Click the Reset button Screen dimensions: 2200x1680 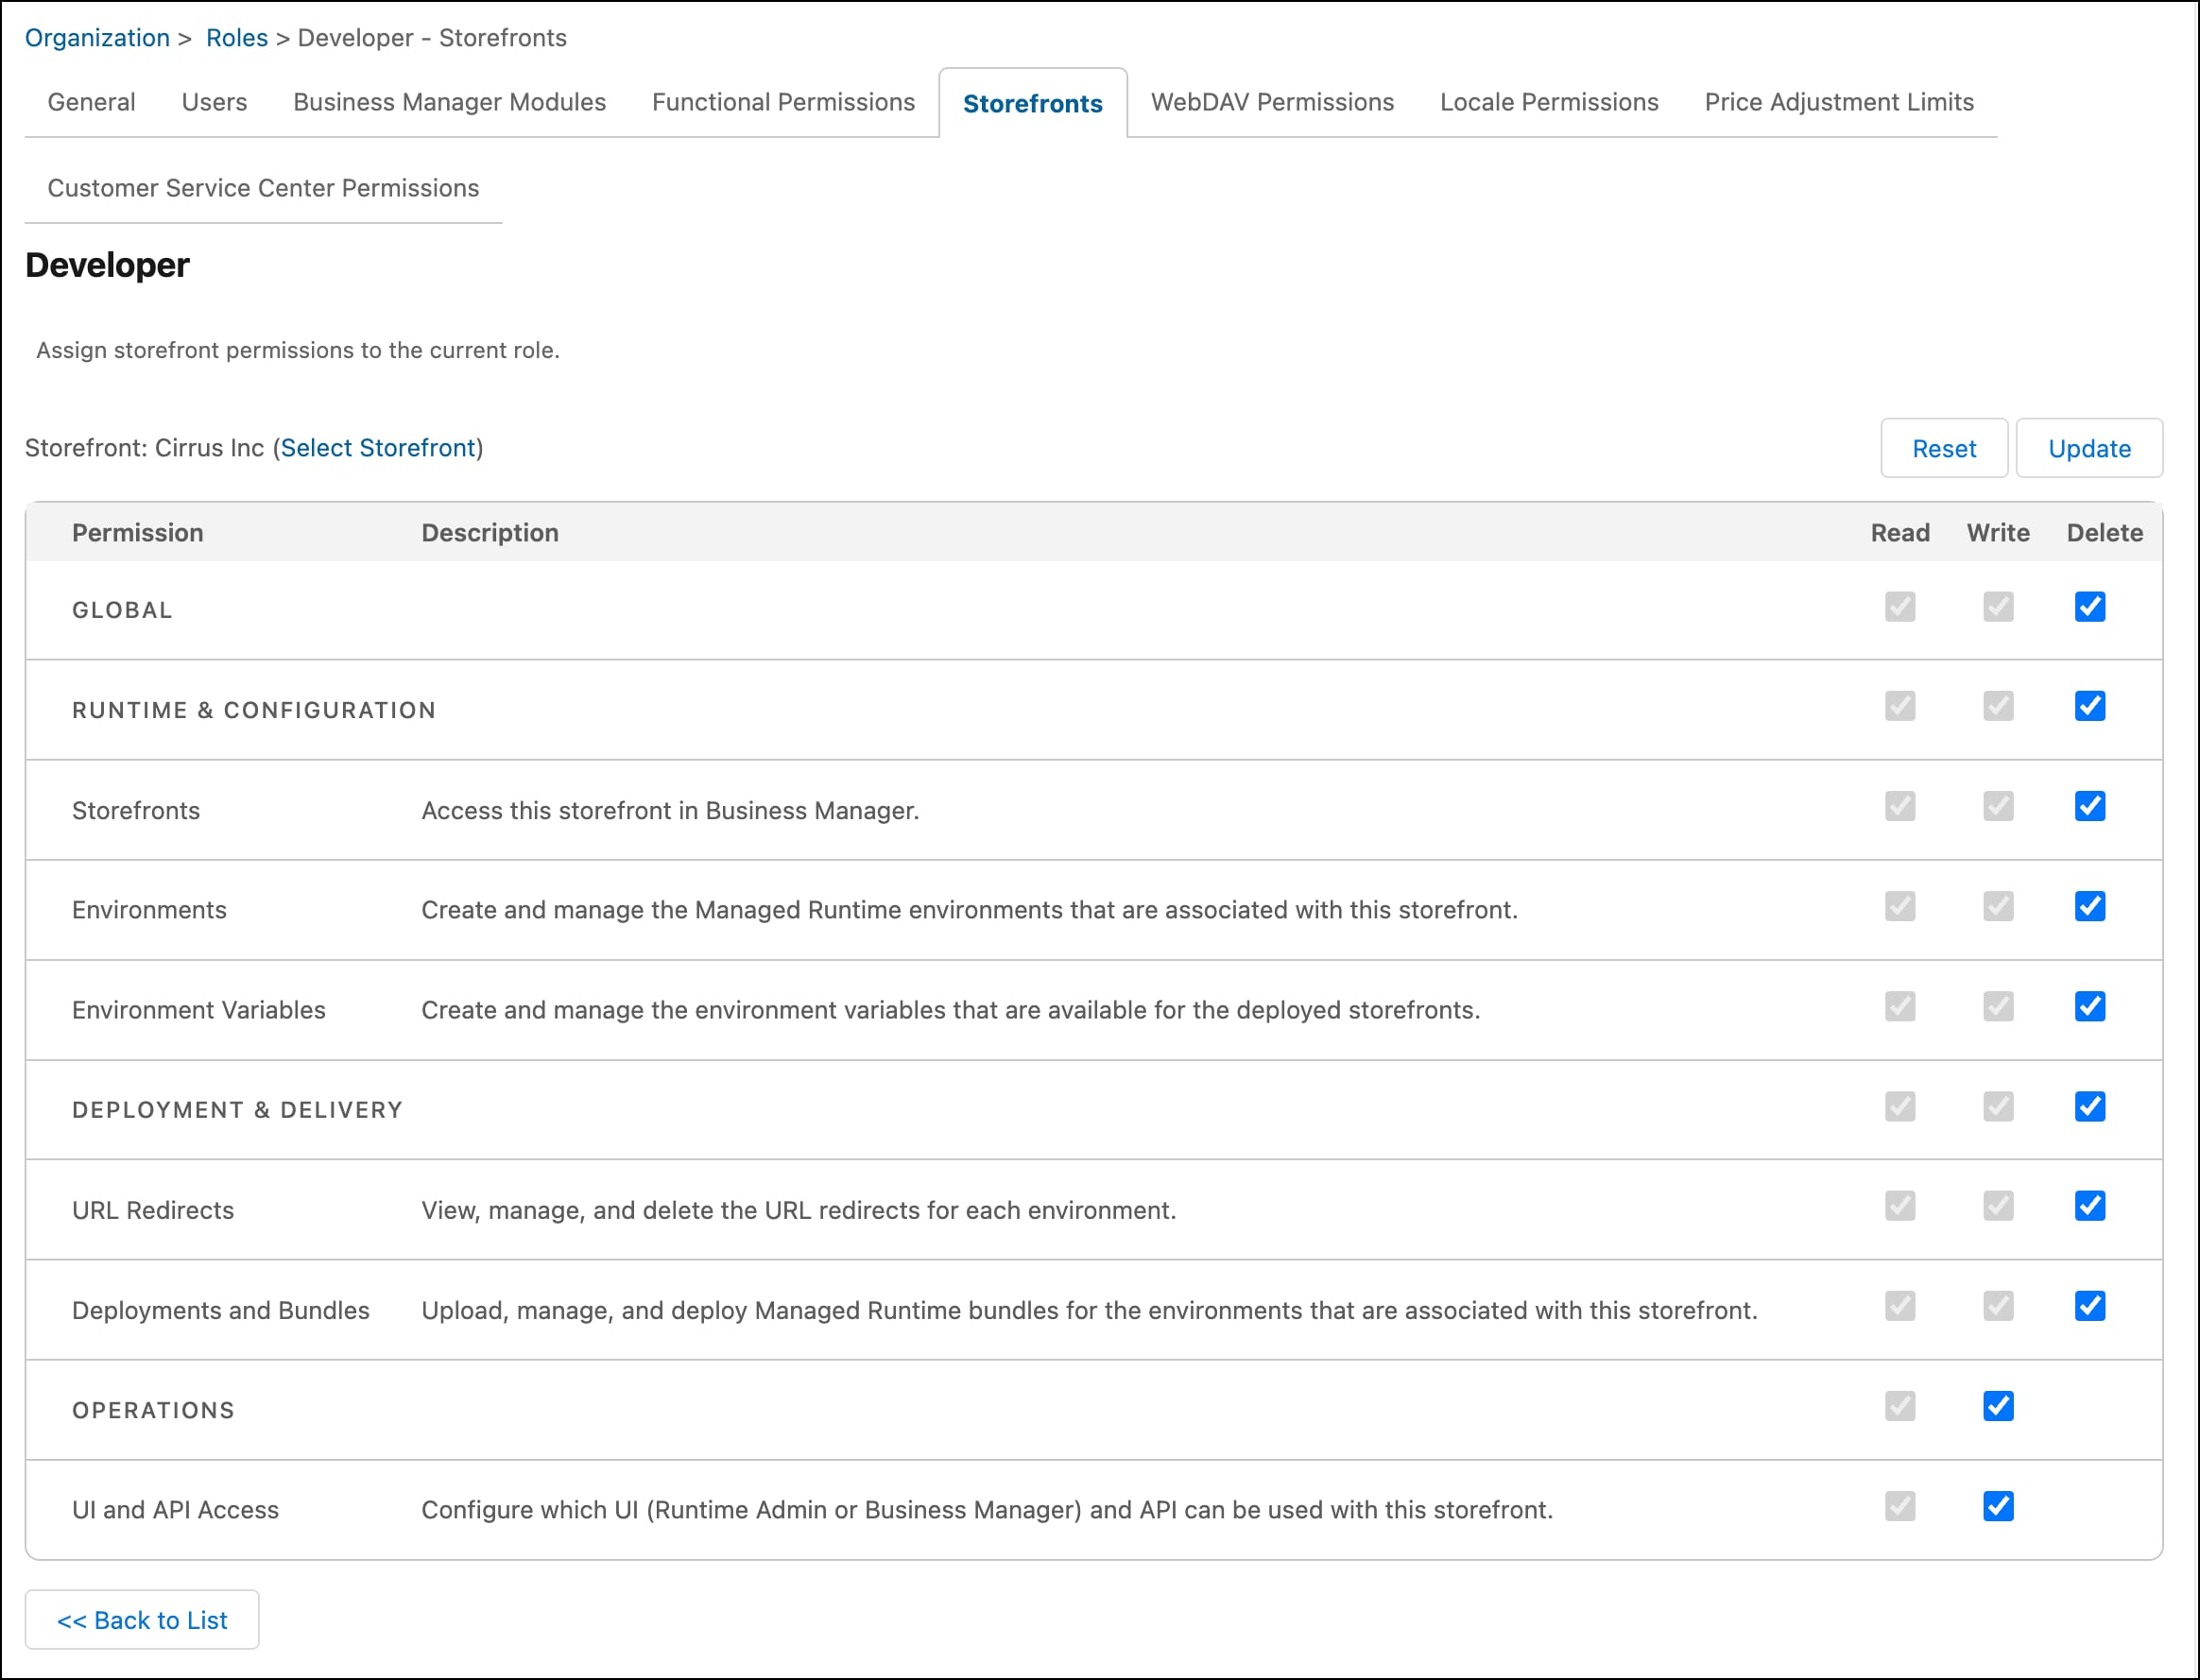(x=1944, y=448)
